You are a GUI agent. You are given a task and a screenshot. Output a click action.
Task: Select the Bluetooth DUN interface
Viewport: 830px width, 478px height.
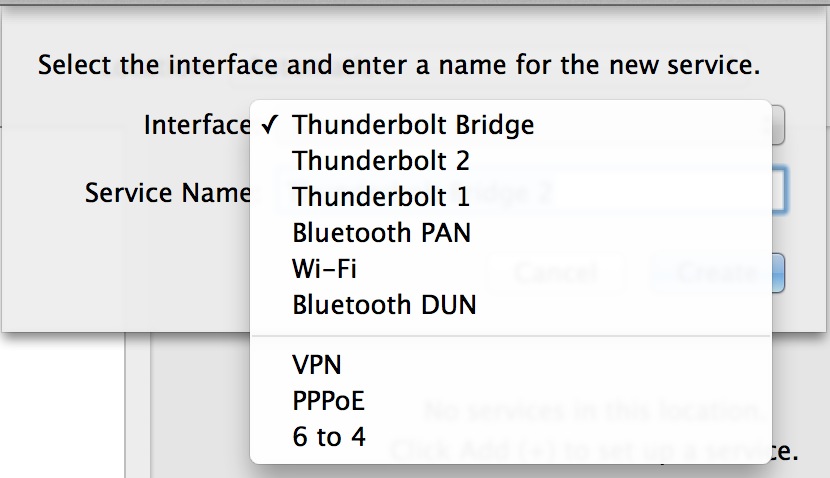point(384,305)
